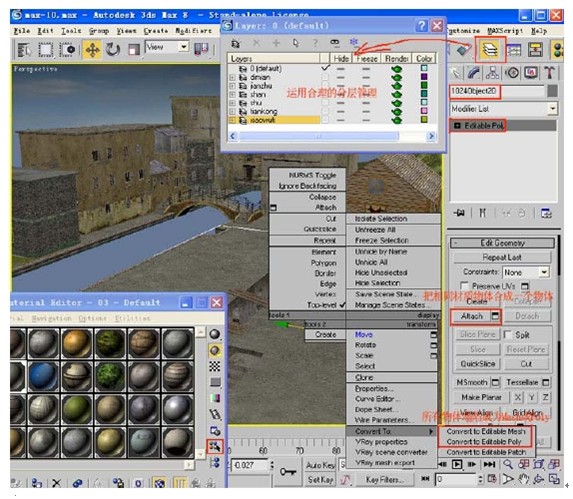Click MSmooth button
The image size is (573, 499).
pyautogui.click(x=472, y=382)
